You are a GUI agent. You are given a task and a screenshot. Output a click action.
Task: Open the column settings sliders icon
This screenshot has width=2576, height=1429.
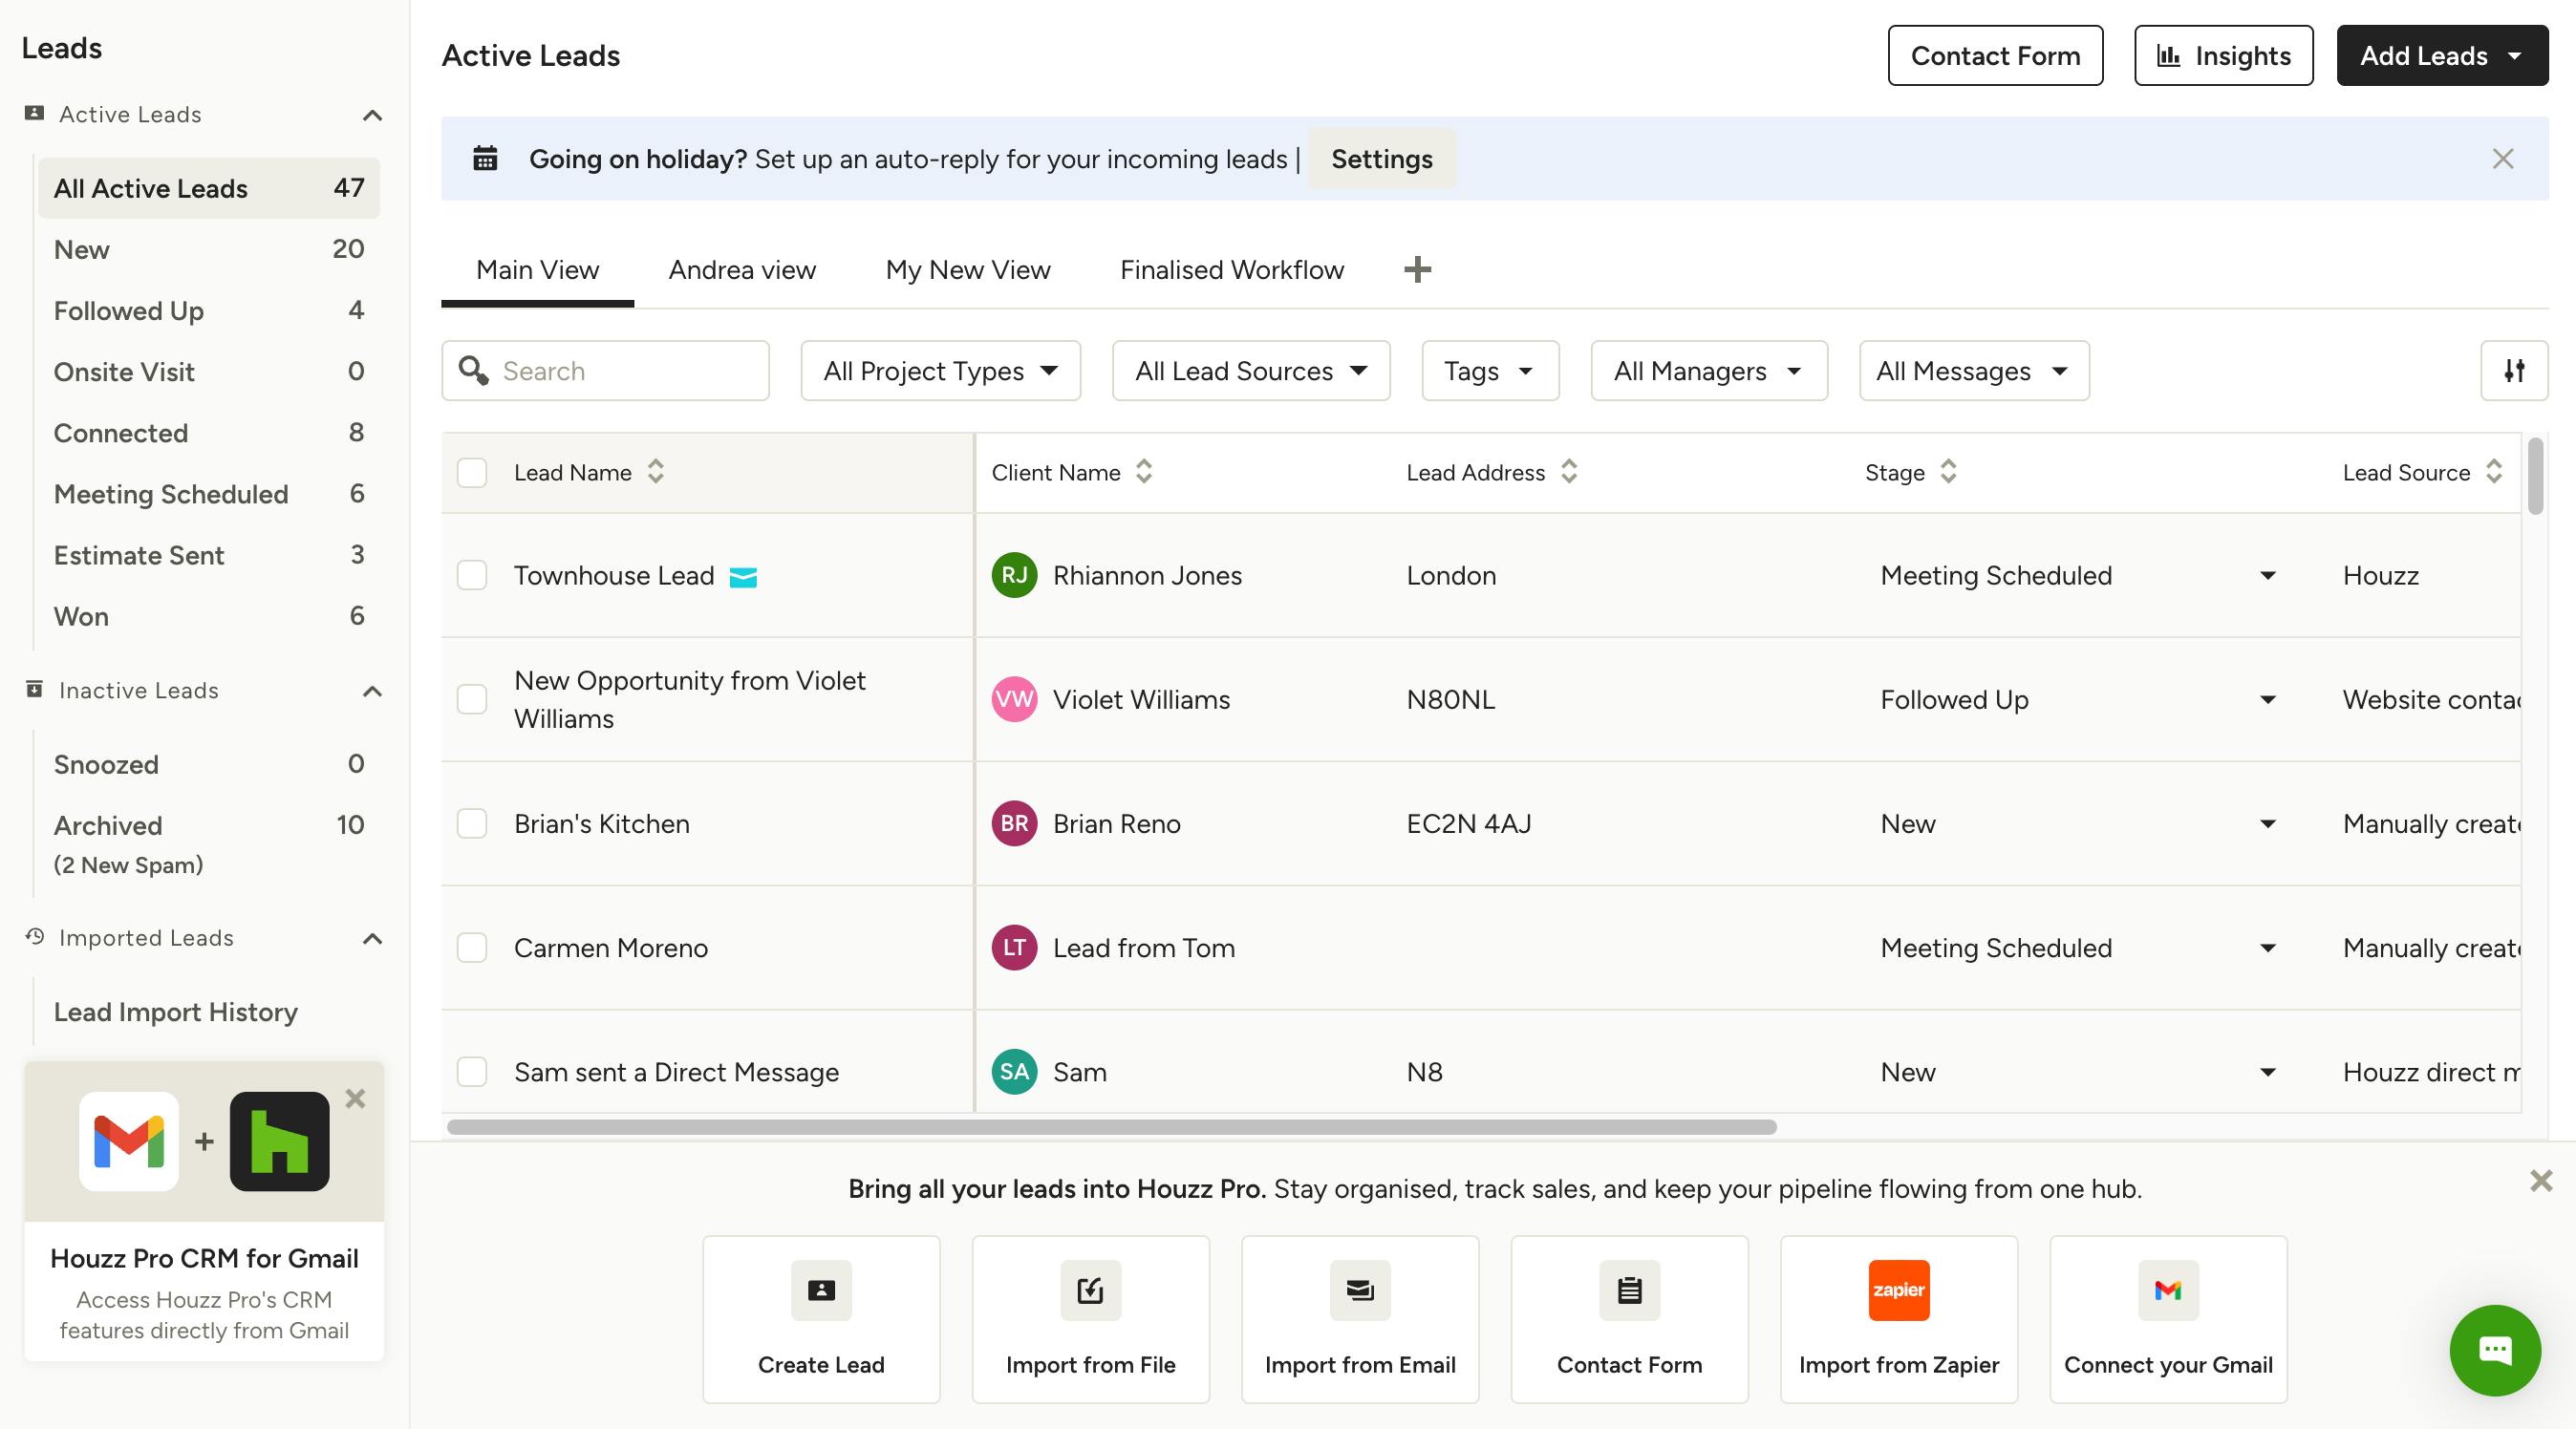coord(2514,371)
